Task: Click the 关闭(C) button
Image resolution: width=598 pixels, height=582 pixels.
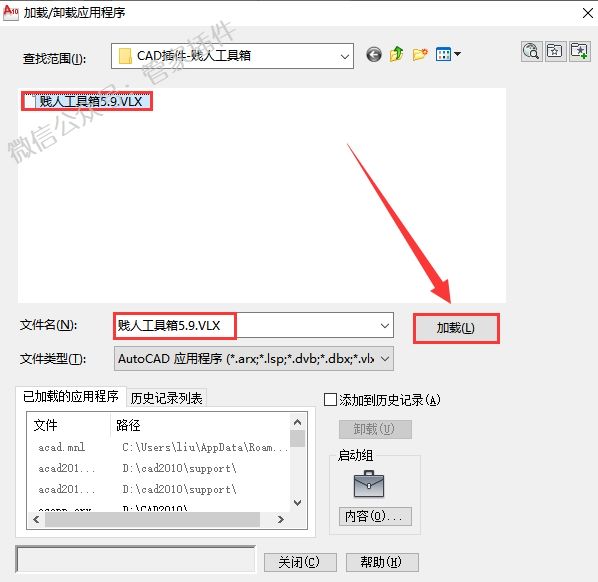Action: (300, 563)
